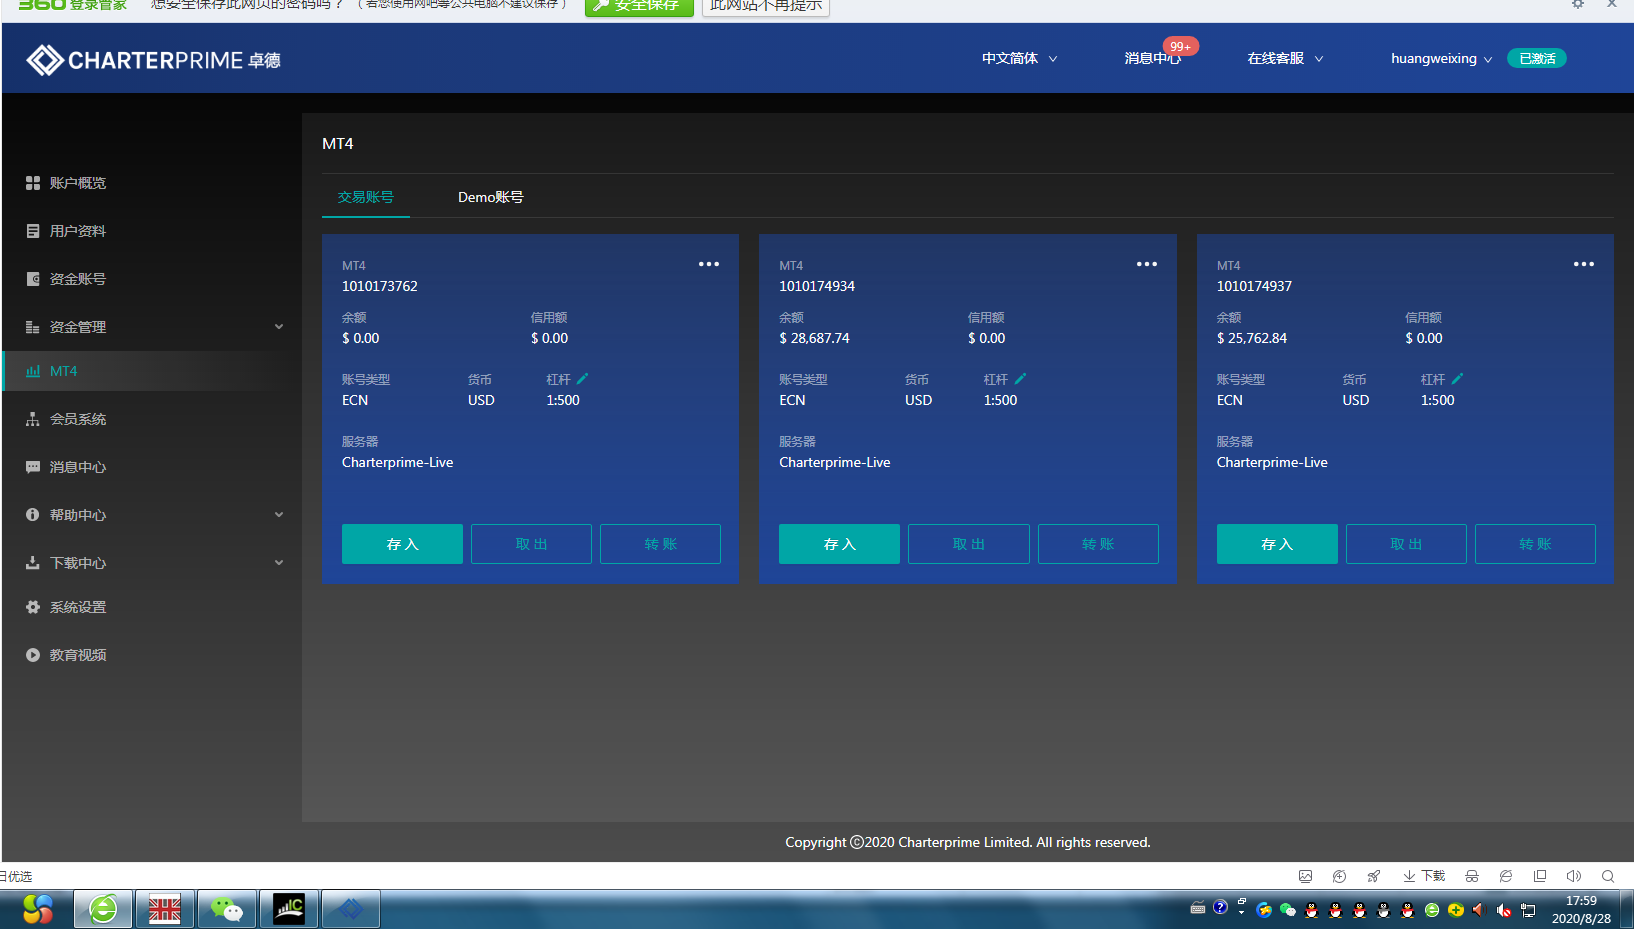Click 转账 for account 1010174934
1634x929 pixels.
(x=1098, y=544)
